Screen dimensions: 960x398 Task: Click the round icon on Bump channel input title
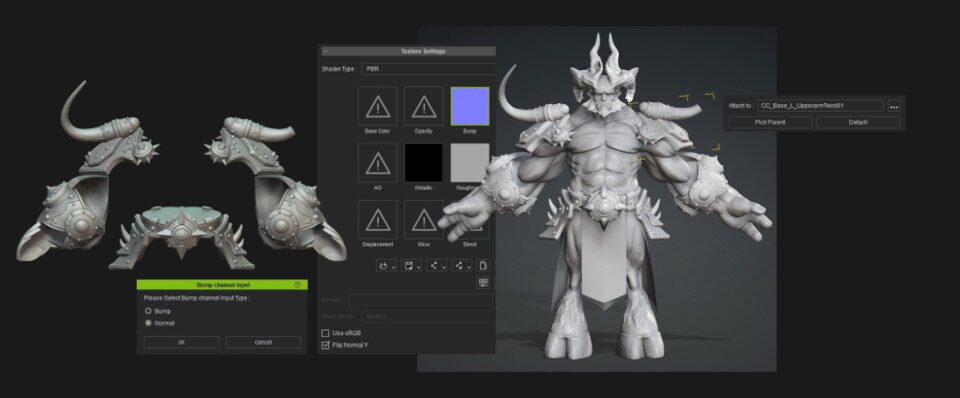[x=298, y=285]
